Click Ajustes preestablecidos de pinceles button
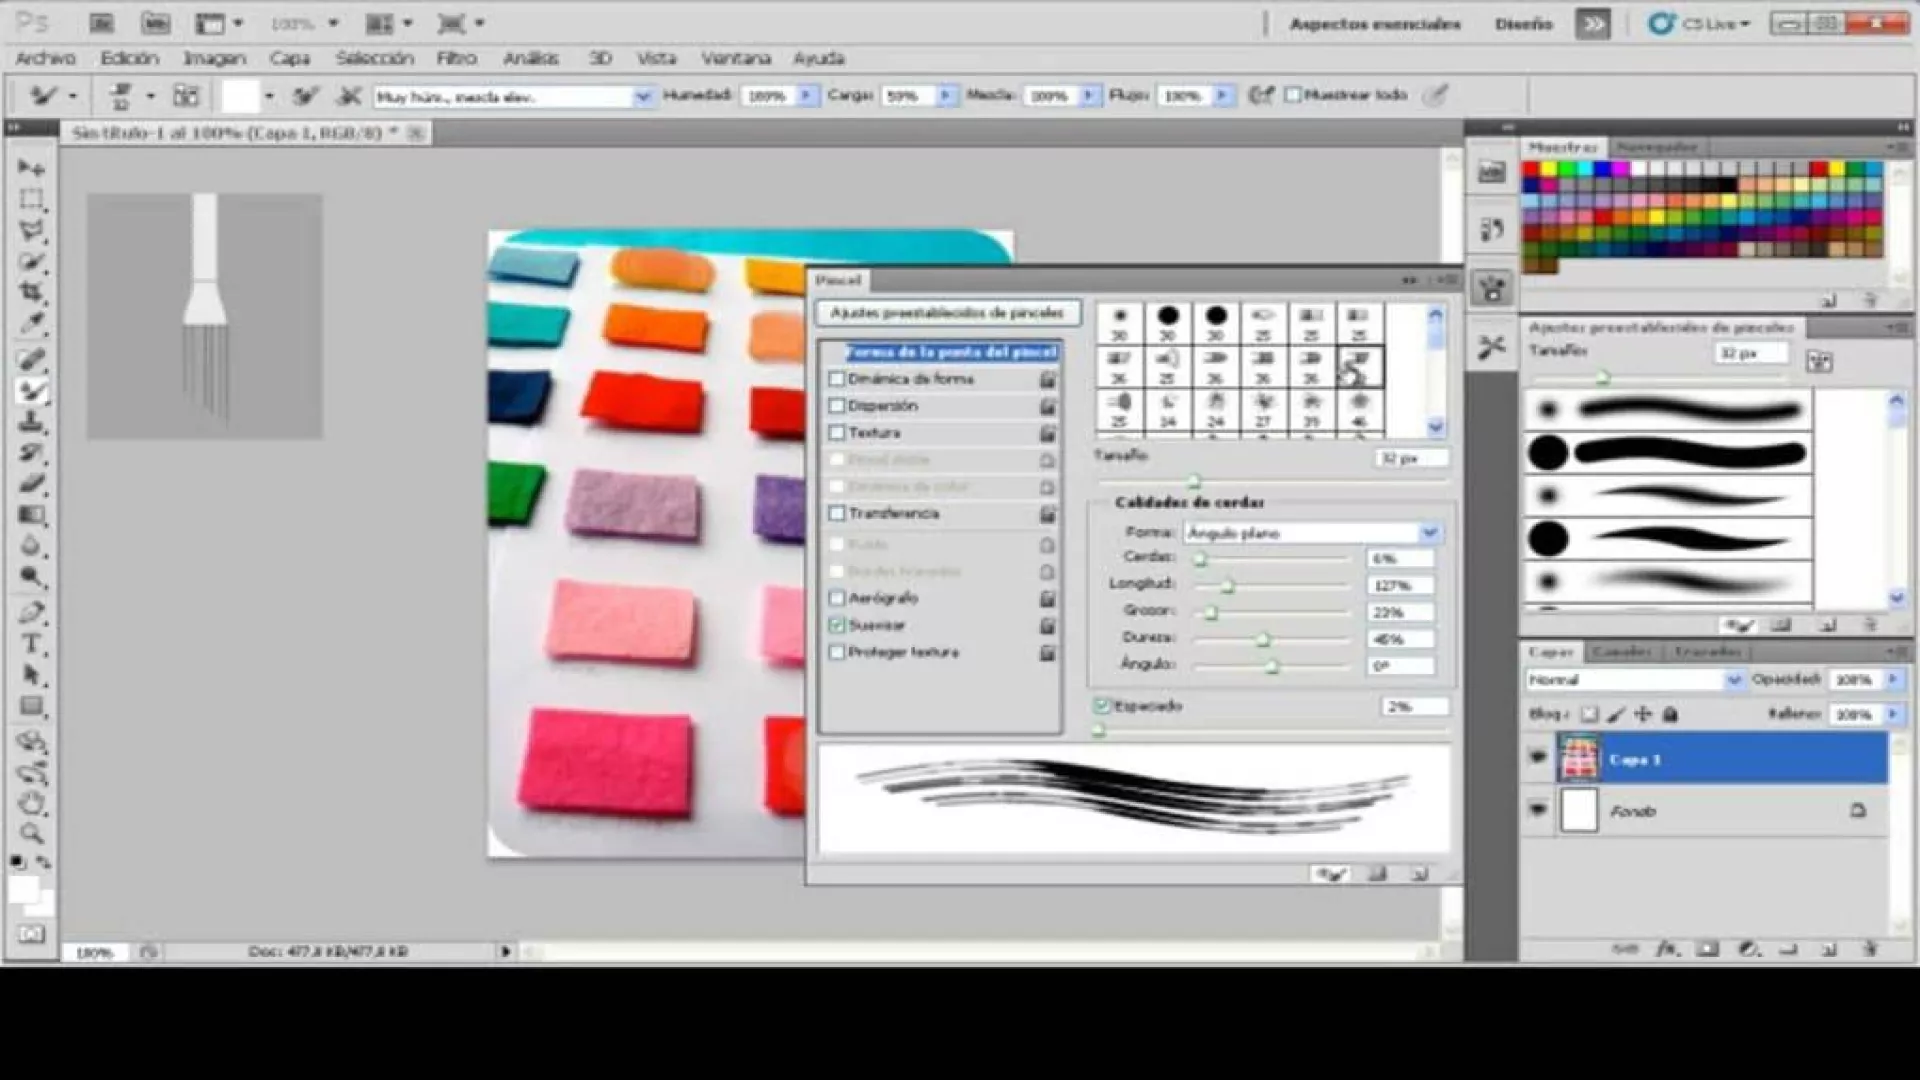The width and height of the screenshot is (1920, 1080). click(946, 313)
